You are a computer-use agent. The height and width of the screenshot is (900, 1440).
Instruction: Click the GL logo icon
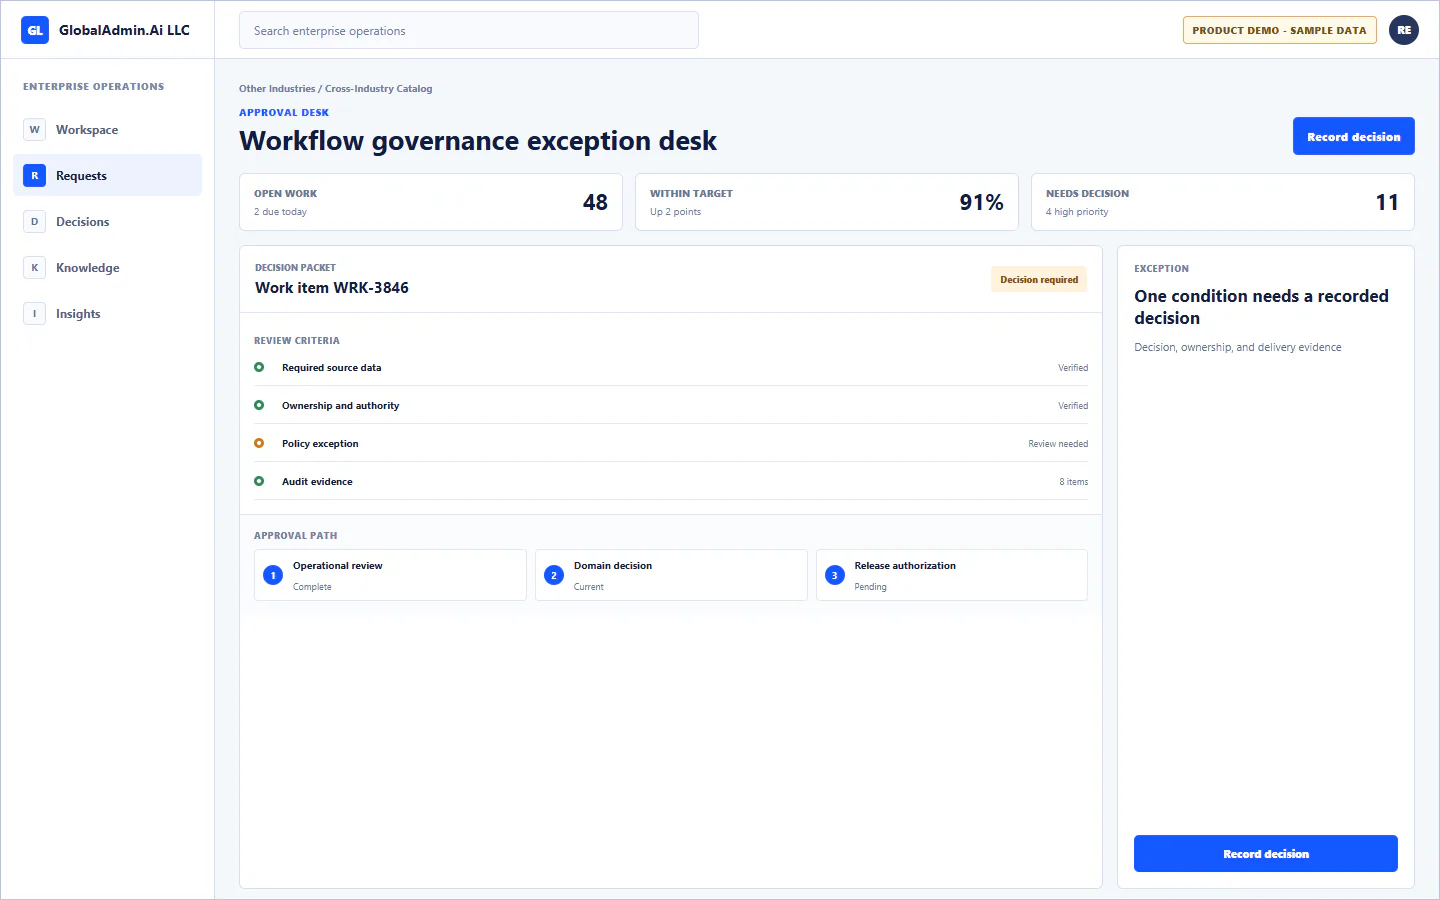(35, 30)
